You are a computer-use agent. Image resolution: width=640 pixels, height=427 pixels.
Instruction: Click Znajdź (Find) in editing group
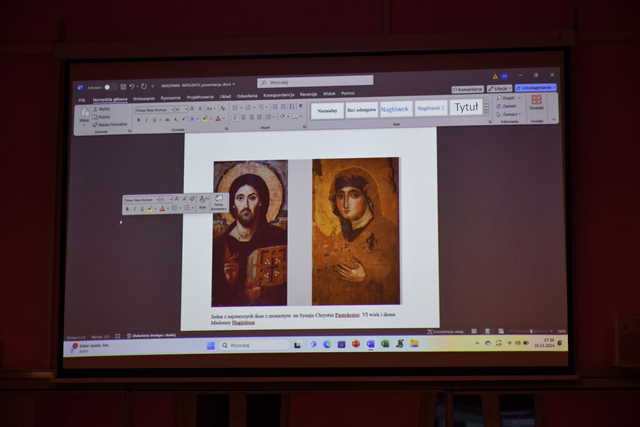click(x=507, y=98)
